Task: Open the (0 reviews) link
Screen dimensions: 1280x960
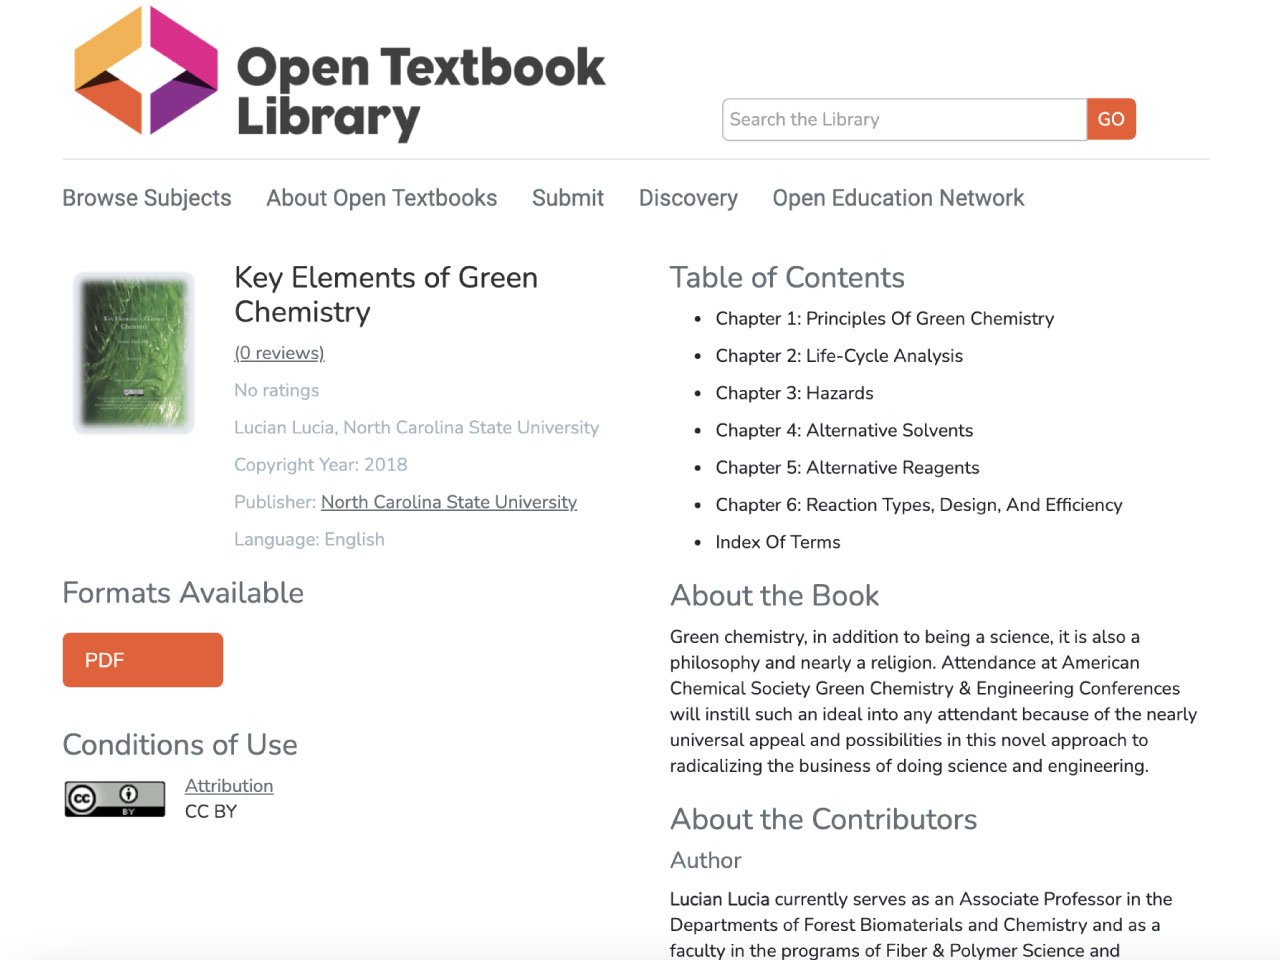Action: (x=279, y=353)
